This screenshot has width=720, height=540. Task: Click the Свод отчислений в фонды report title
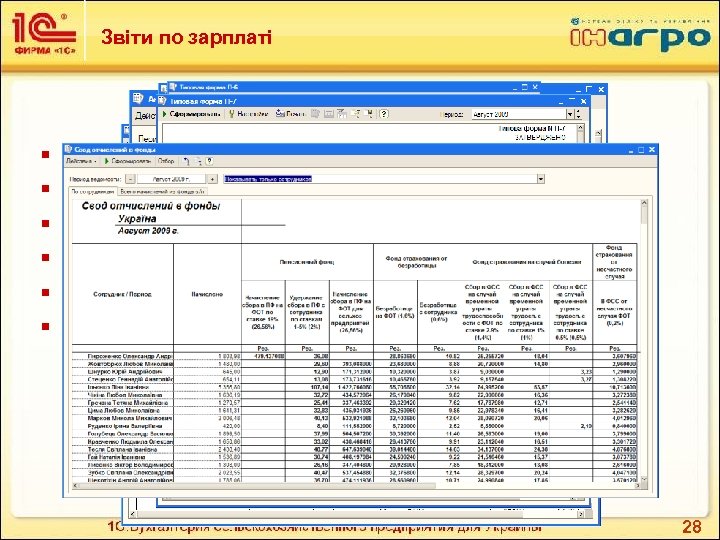tap(151, 206)
